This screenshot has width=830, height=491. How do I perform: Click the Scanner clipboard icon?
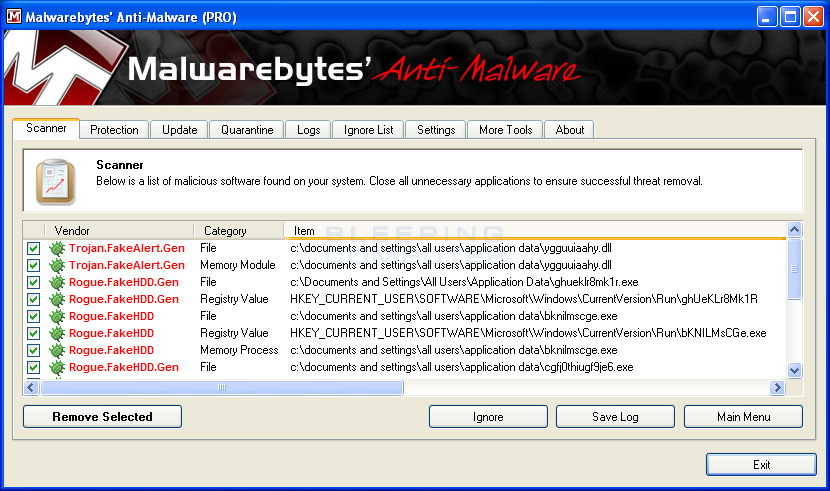coord(55,182)
